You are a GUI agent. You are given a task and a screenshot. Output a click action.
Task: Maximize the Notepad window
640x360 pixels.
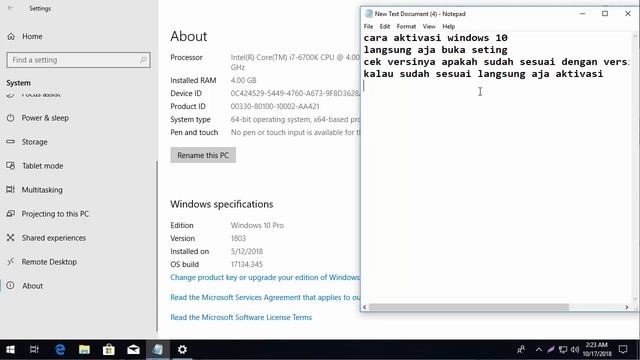tap(605, 13)
